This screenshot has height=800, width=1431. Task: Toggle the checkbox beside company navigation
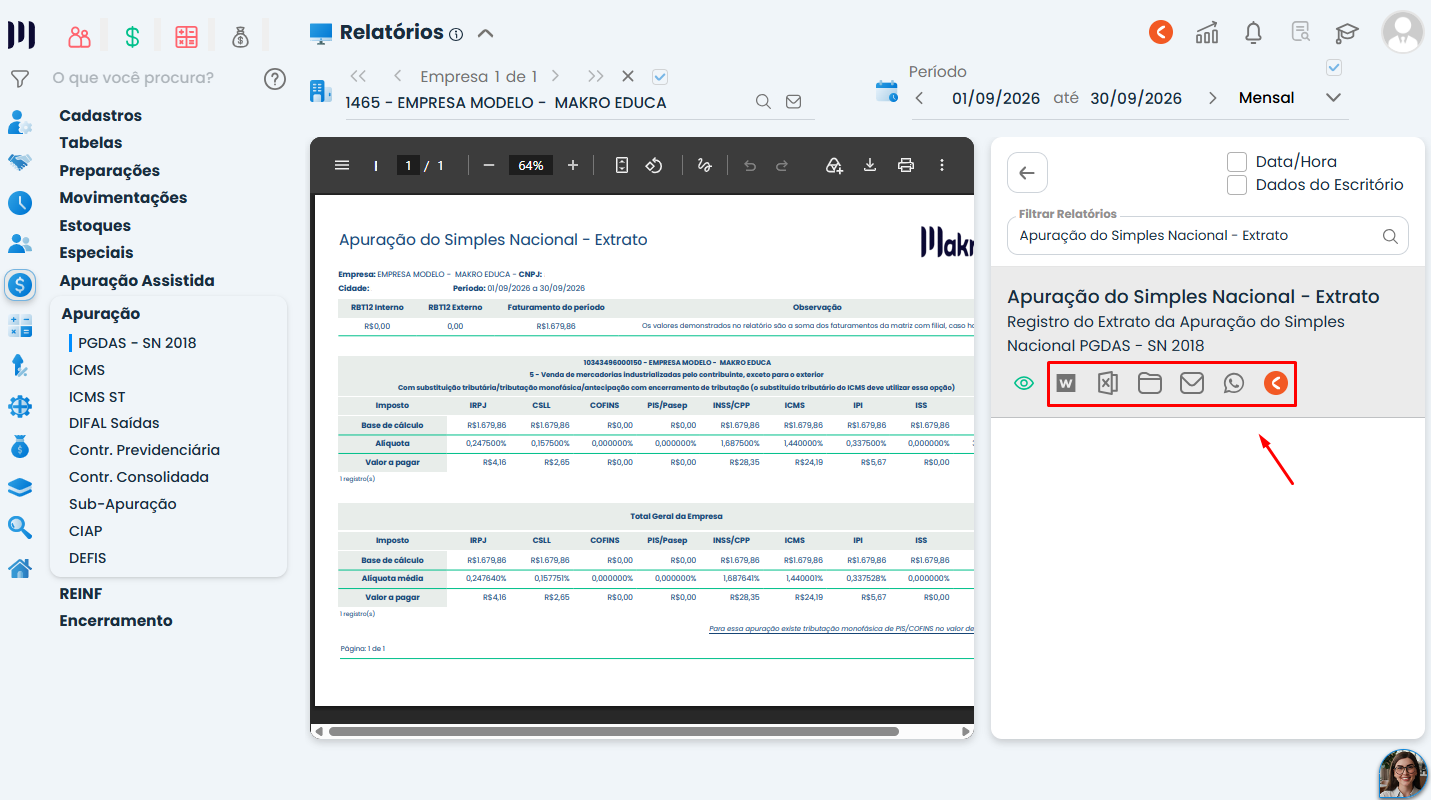[x=659, y=76]
